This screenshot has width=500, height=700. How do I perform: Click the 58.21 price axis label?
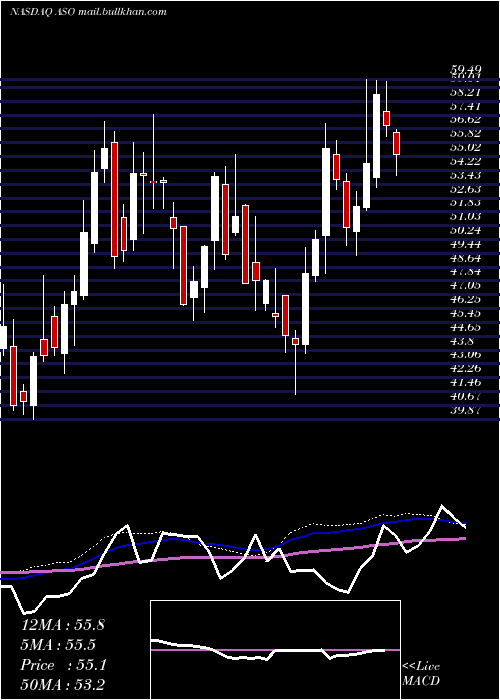tap(466, 92)
